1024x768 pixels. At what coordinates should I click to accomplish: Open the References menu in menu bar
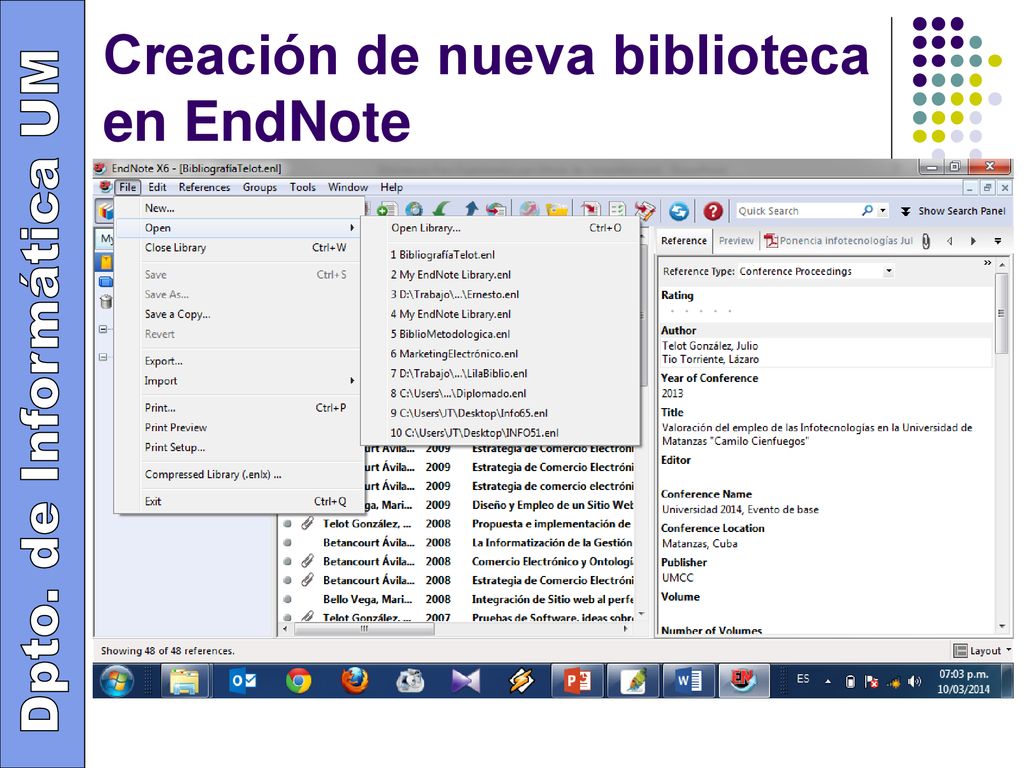pos(204,187)
